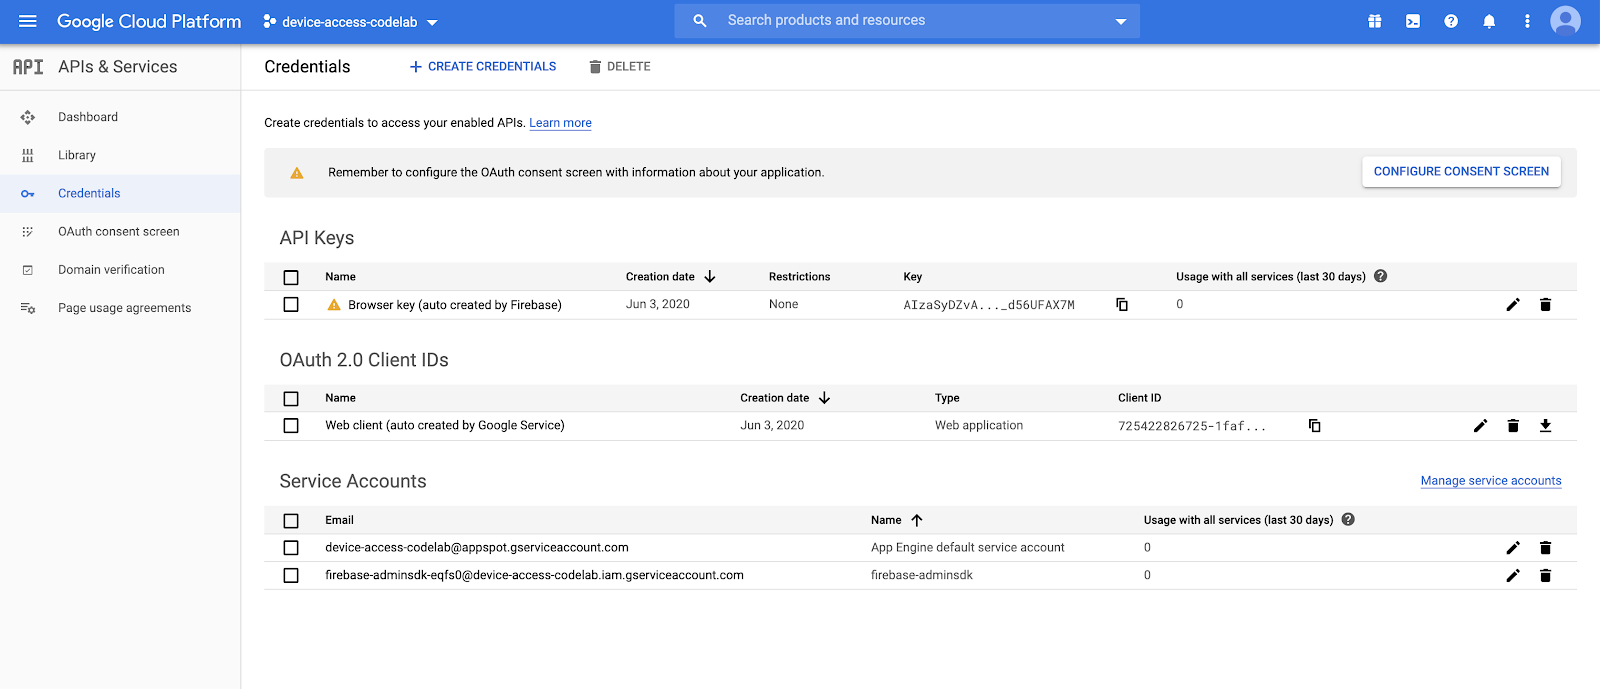Image resolution: width=1600 pixels, height=689 pixels.
Task: Show help for API Keys usage column
Action: (x=1380, y=276)
